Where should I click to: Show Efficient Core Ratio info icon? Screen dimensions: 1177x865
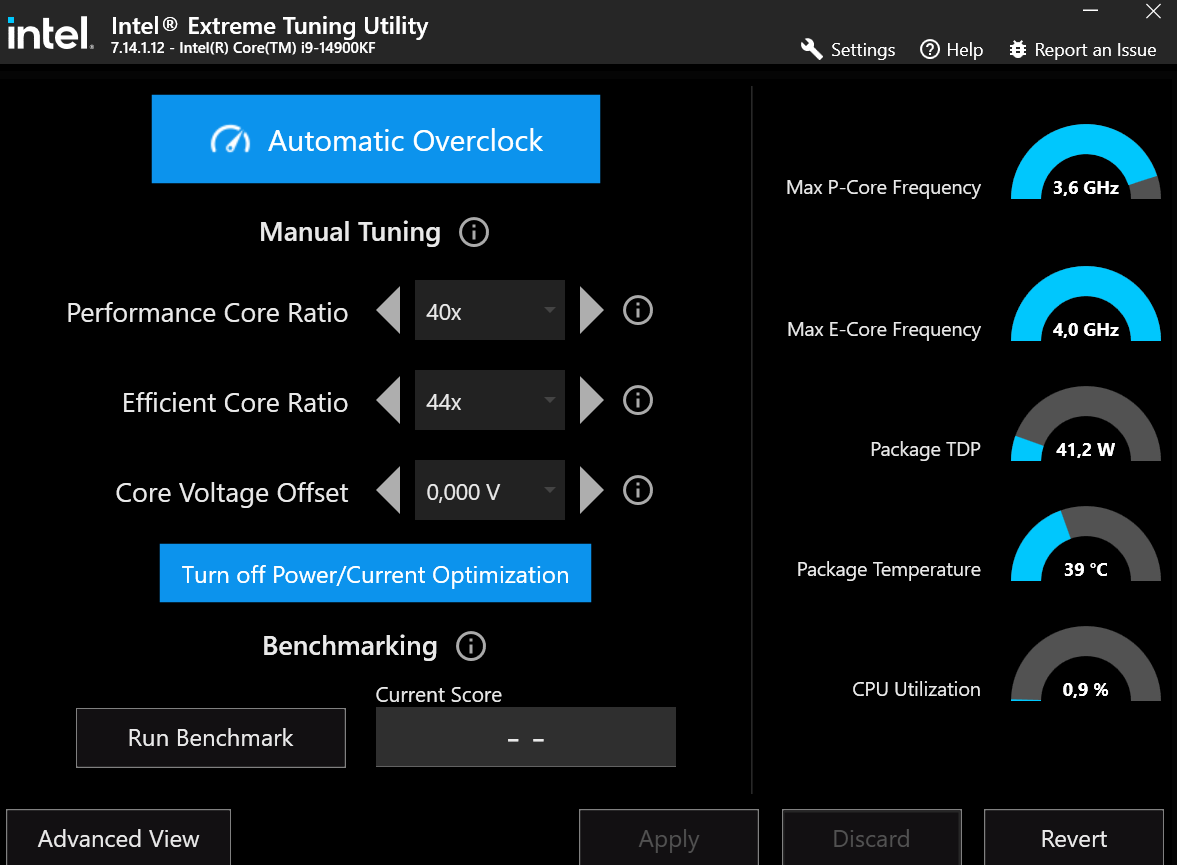pyautogui.click(x=638, y=400)
